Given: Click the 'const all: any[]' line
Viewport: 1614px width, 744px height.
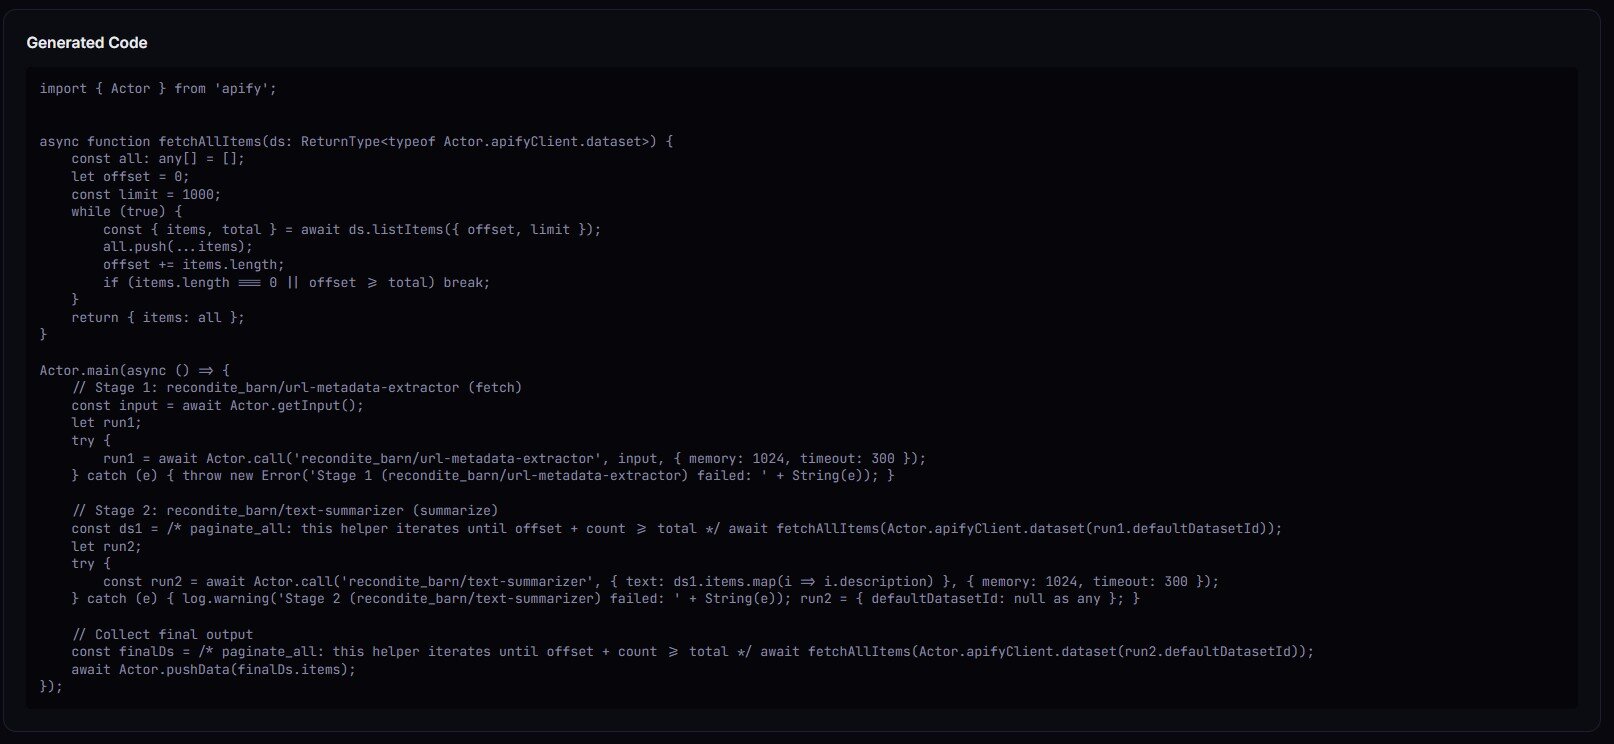Looking at the screenshot, I should point(157,159).
